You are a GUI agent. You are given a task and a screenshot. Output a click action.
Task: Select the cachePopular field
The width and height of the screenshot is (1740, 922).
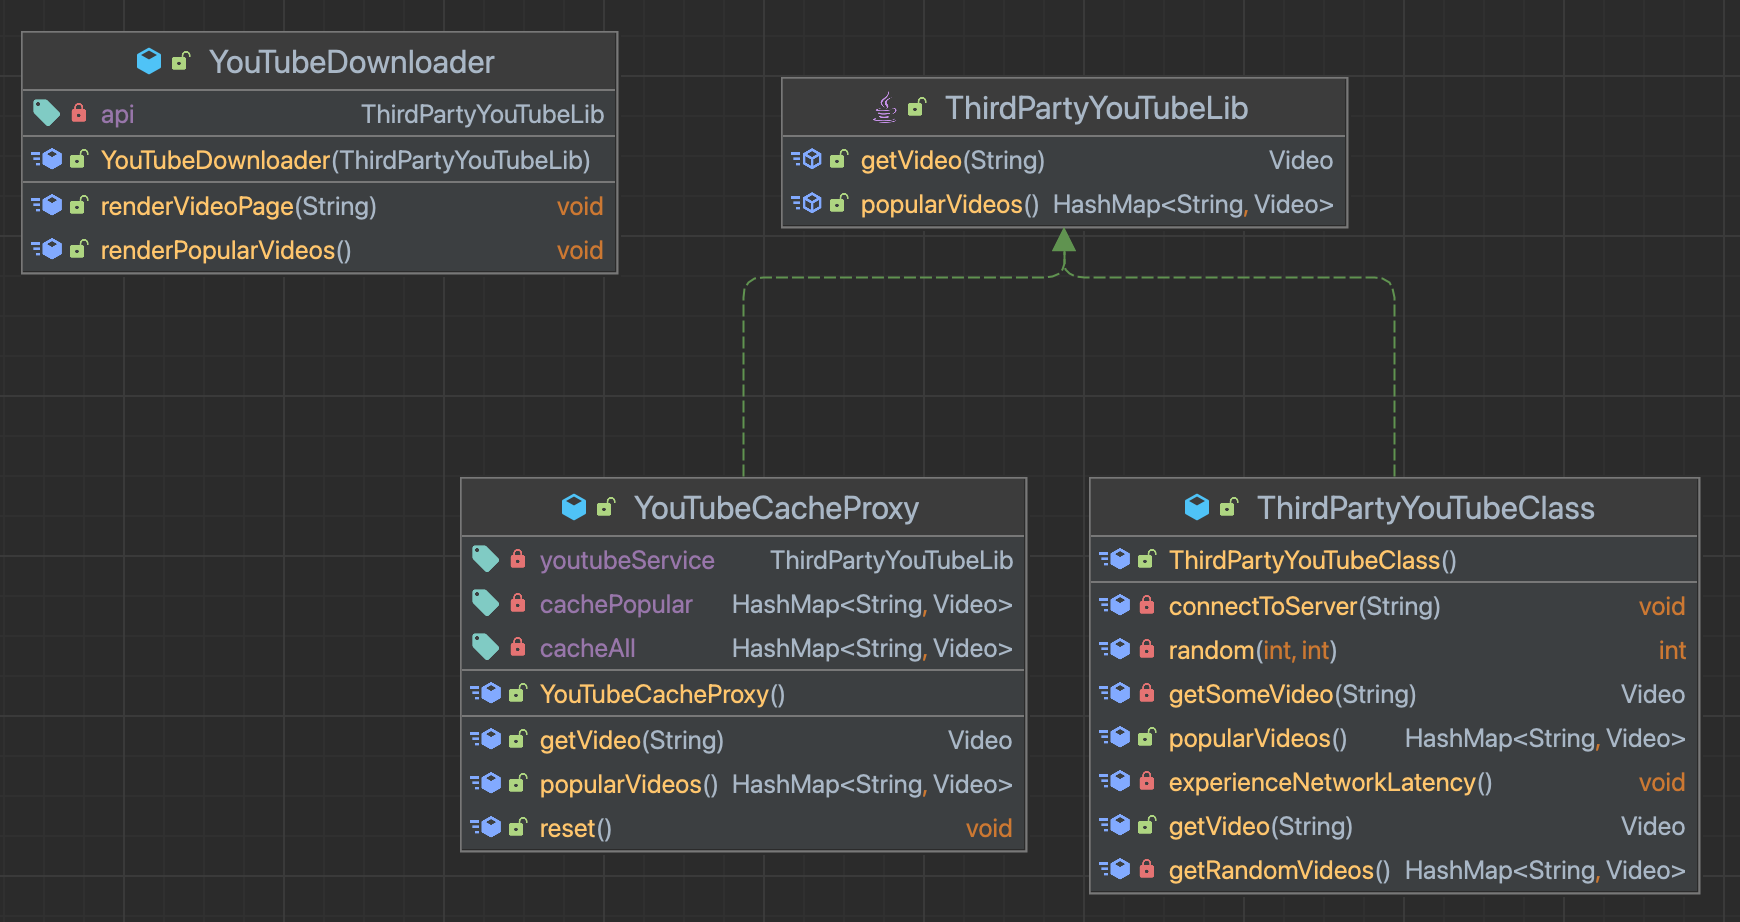(616, 604)
